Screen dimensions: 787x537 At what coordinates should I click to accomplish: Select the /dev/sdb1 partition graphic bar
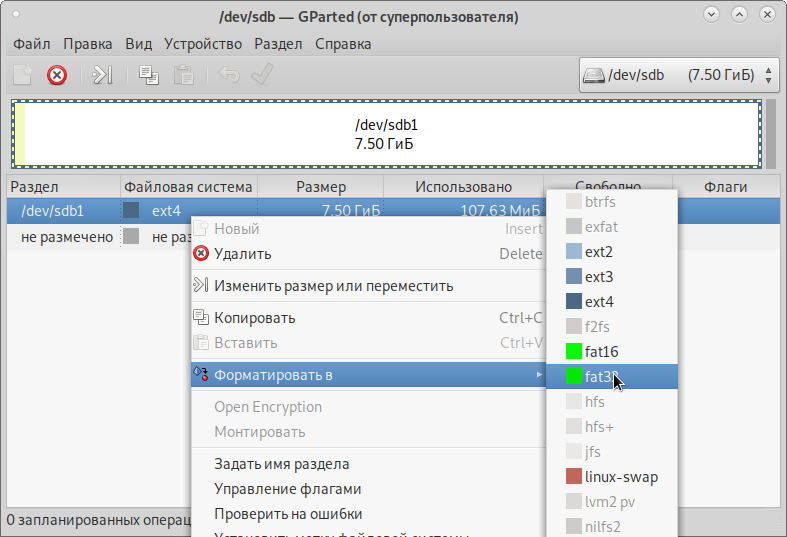coord(386,134)
